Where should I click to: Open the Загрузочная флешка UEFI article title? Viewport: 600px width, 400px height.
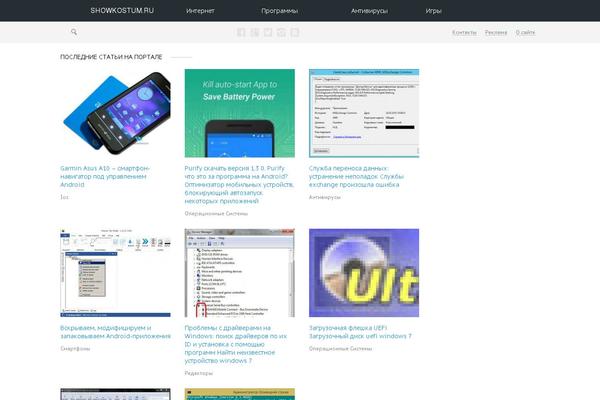(360, 332)
